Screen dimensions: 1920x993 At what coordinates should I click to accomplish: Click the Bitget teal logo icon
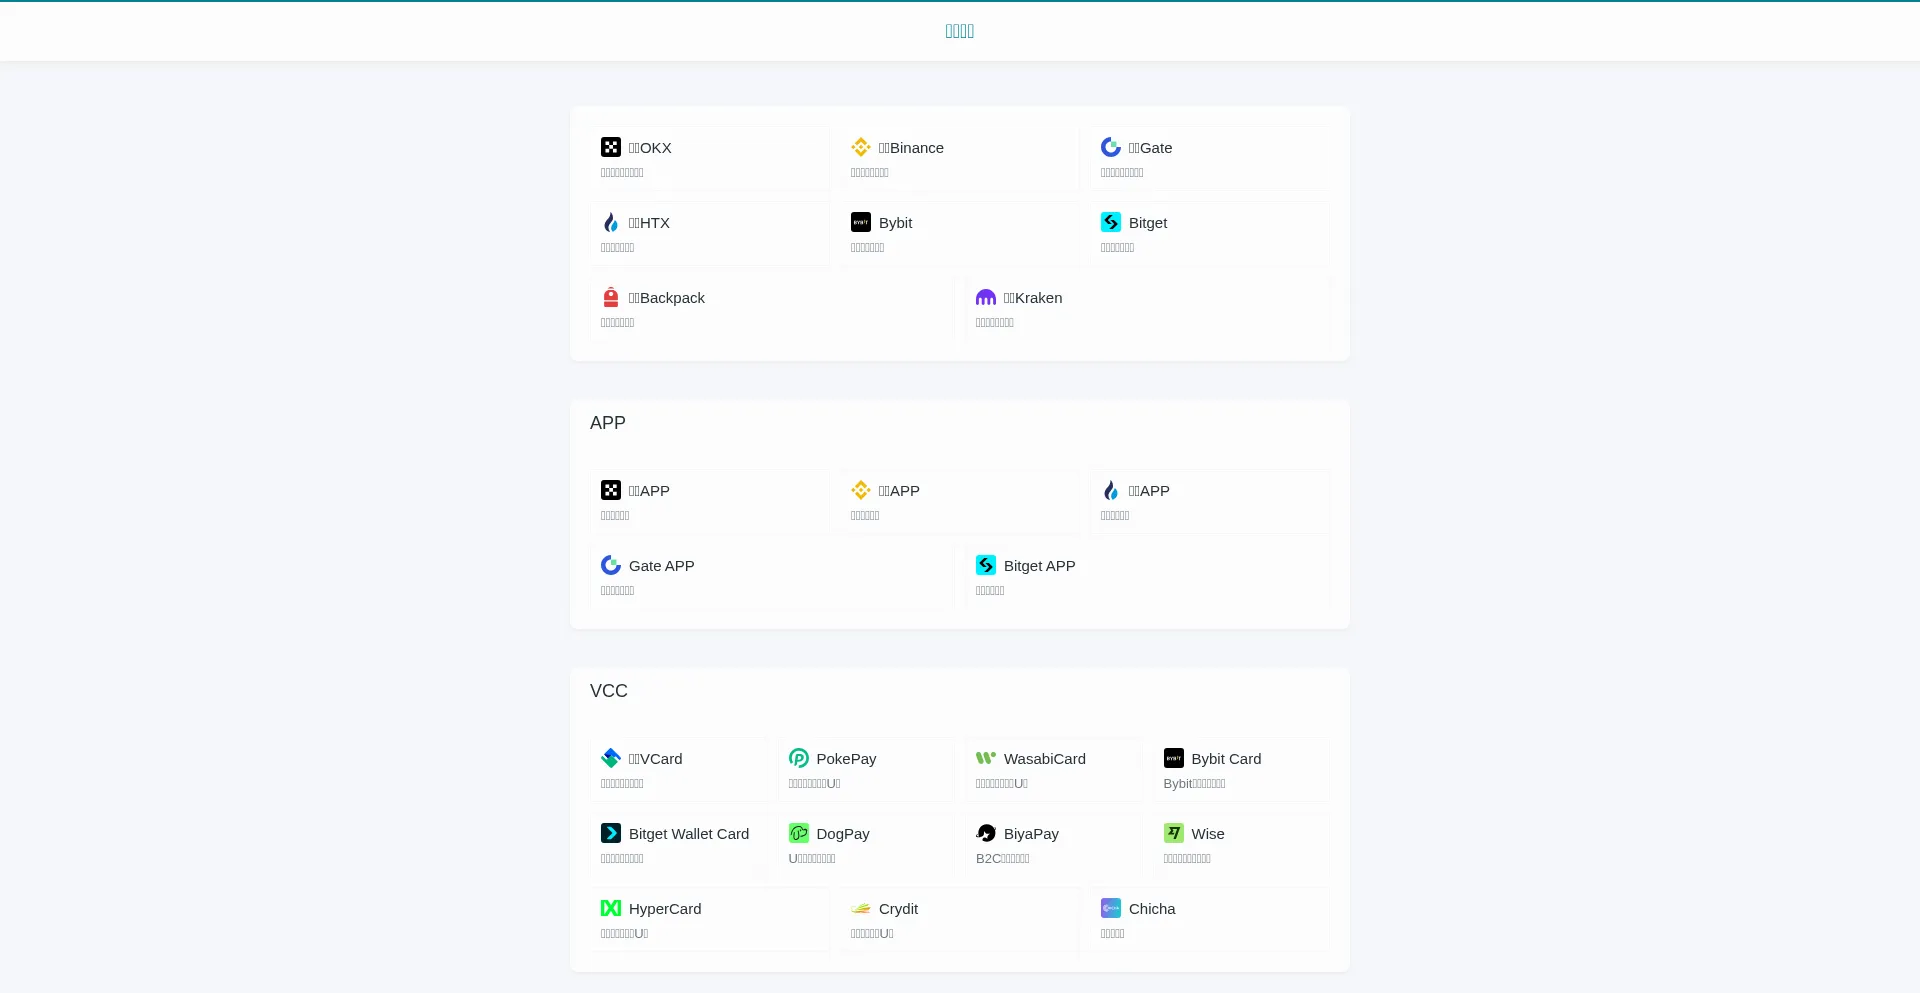coord(1110,222)
